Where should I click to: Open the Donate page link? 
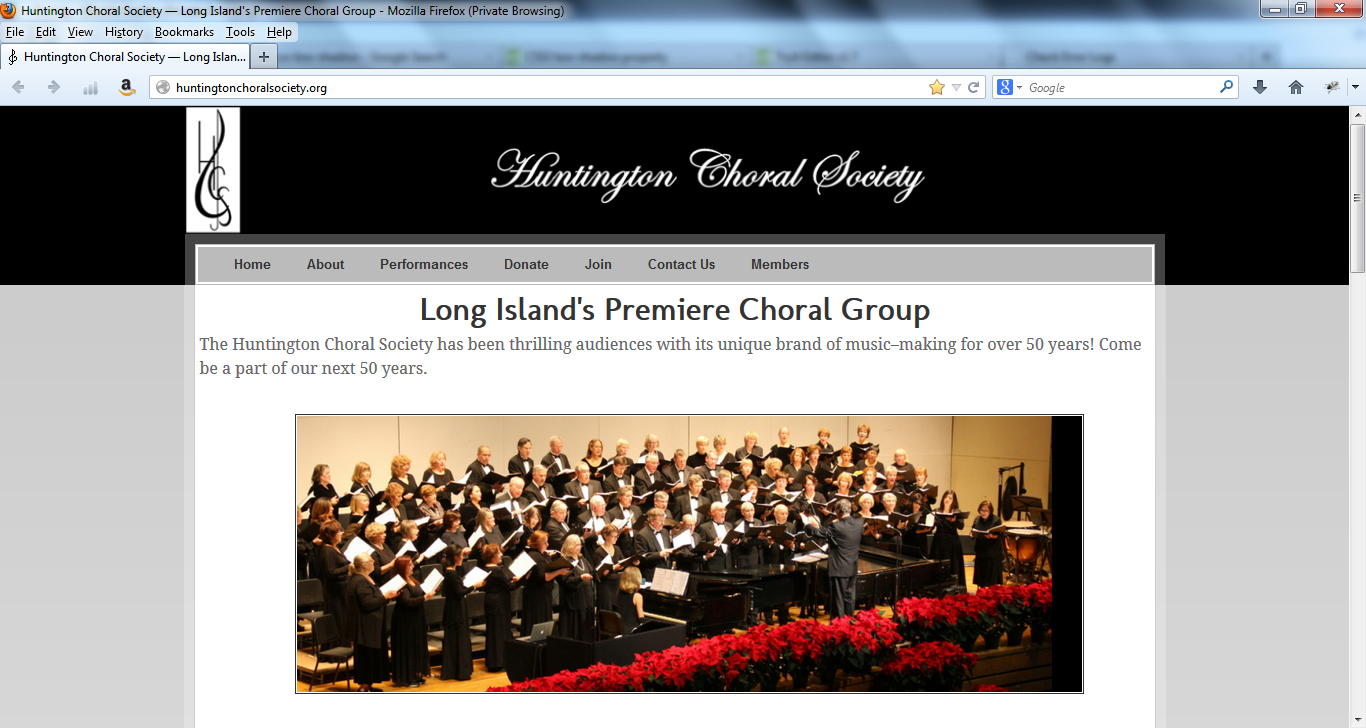[x=526, y=264]
